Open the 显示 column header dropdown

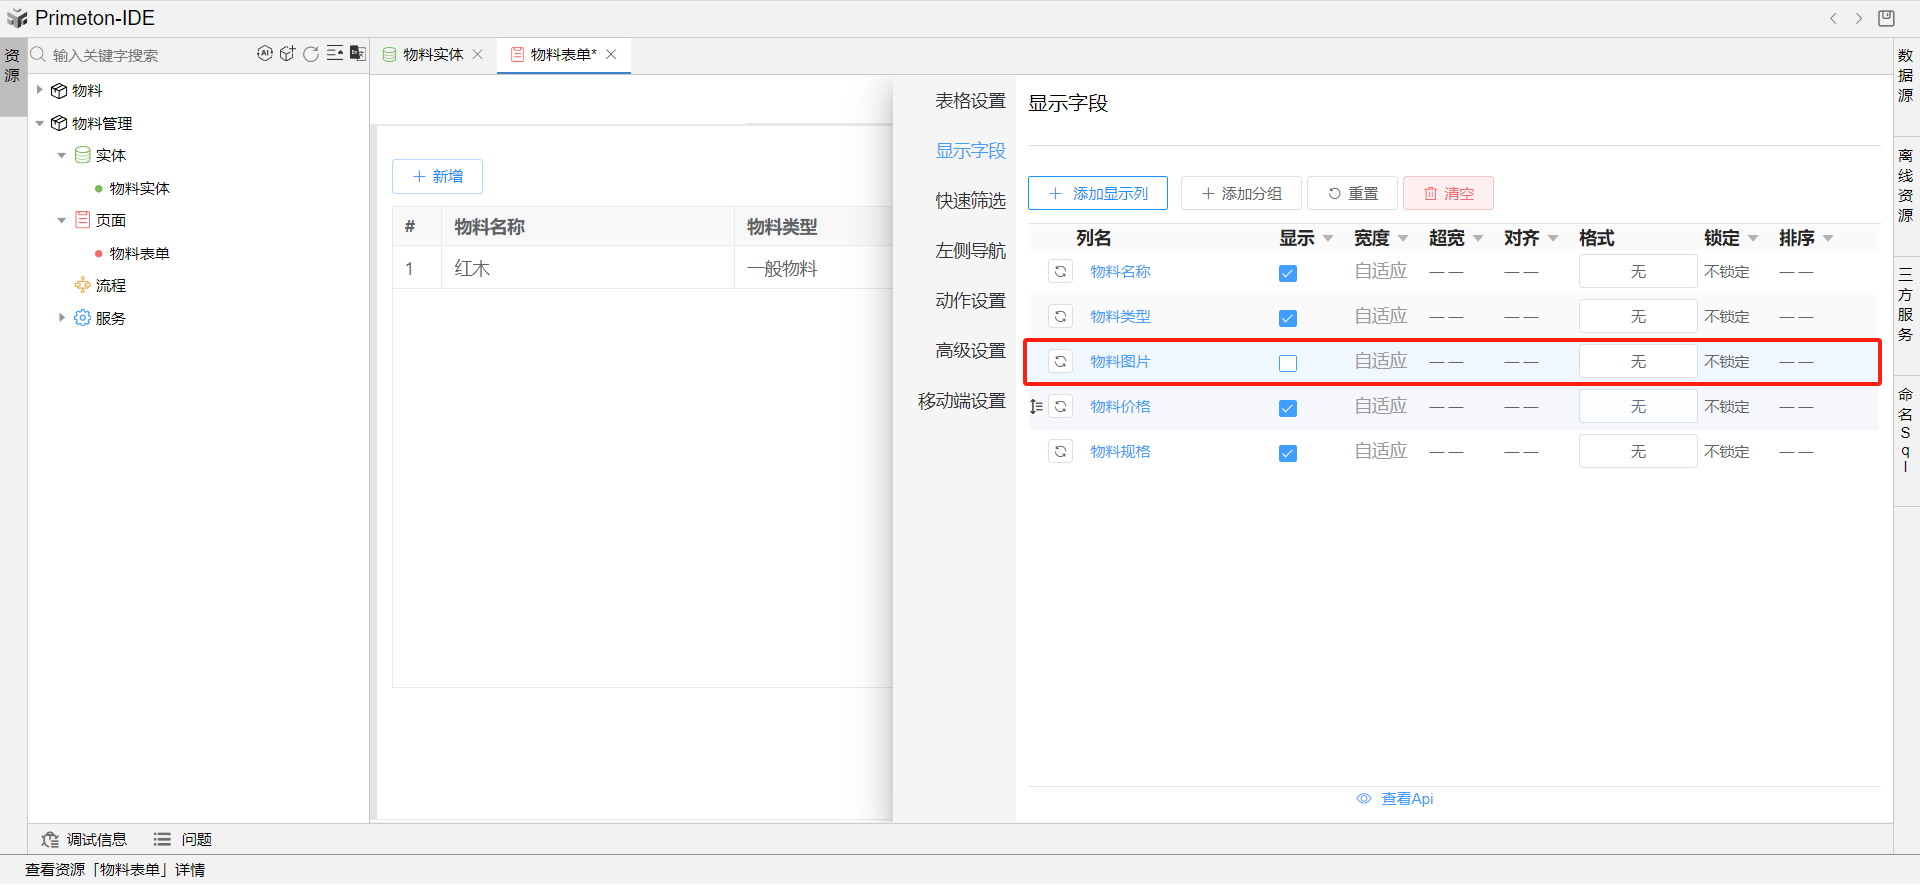(x=1328, y=238)
